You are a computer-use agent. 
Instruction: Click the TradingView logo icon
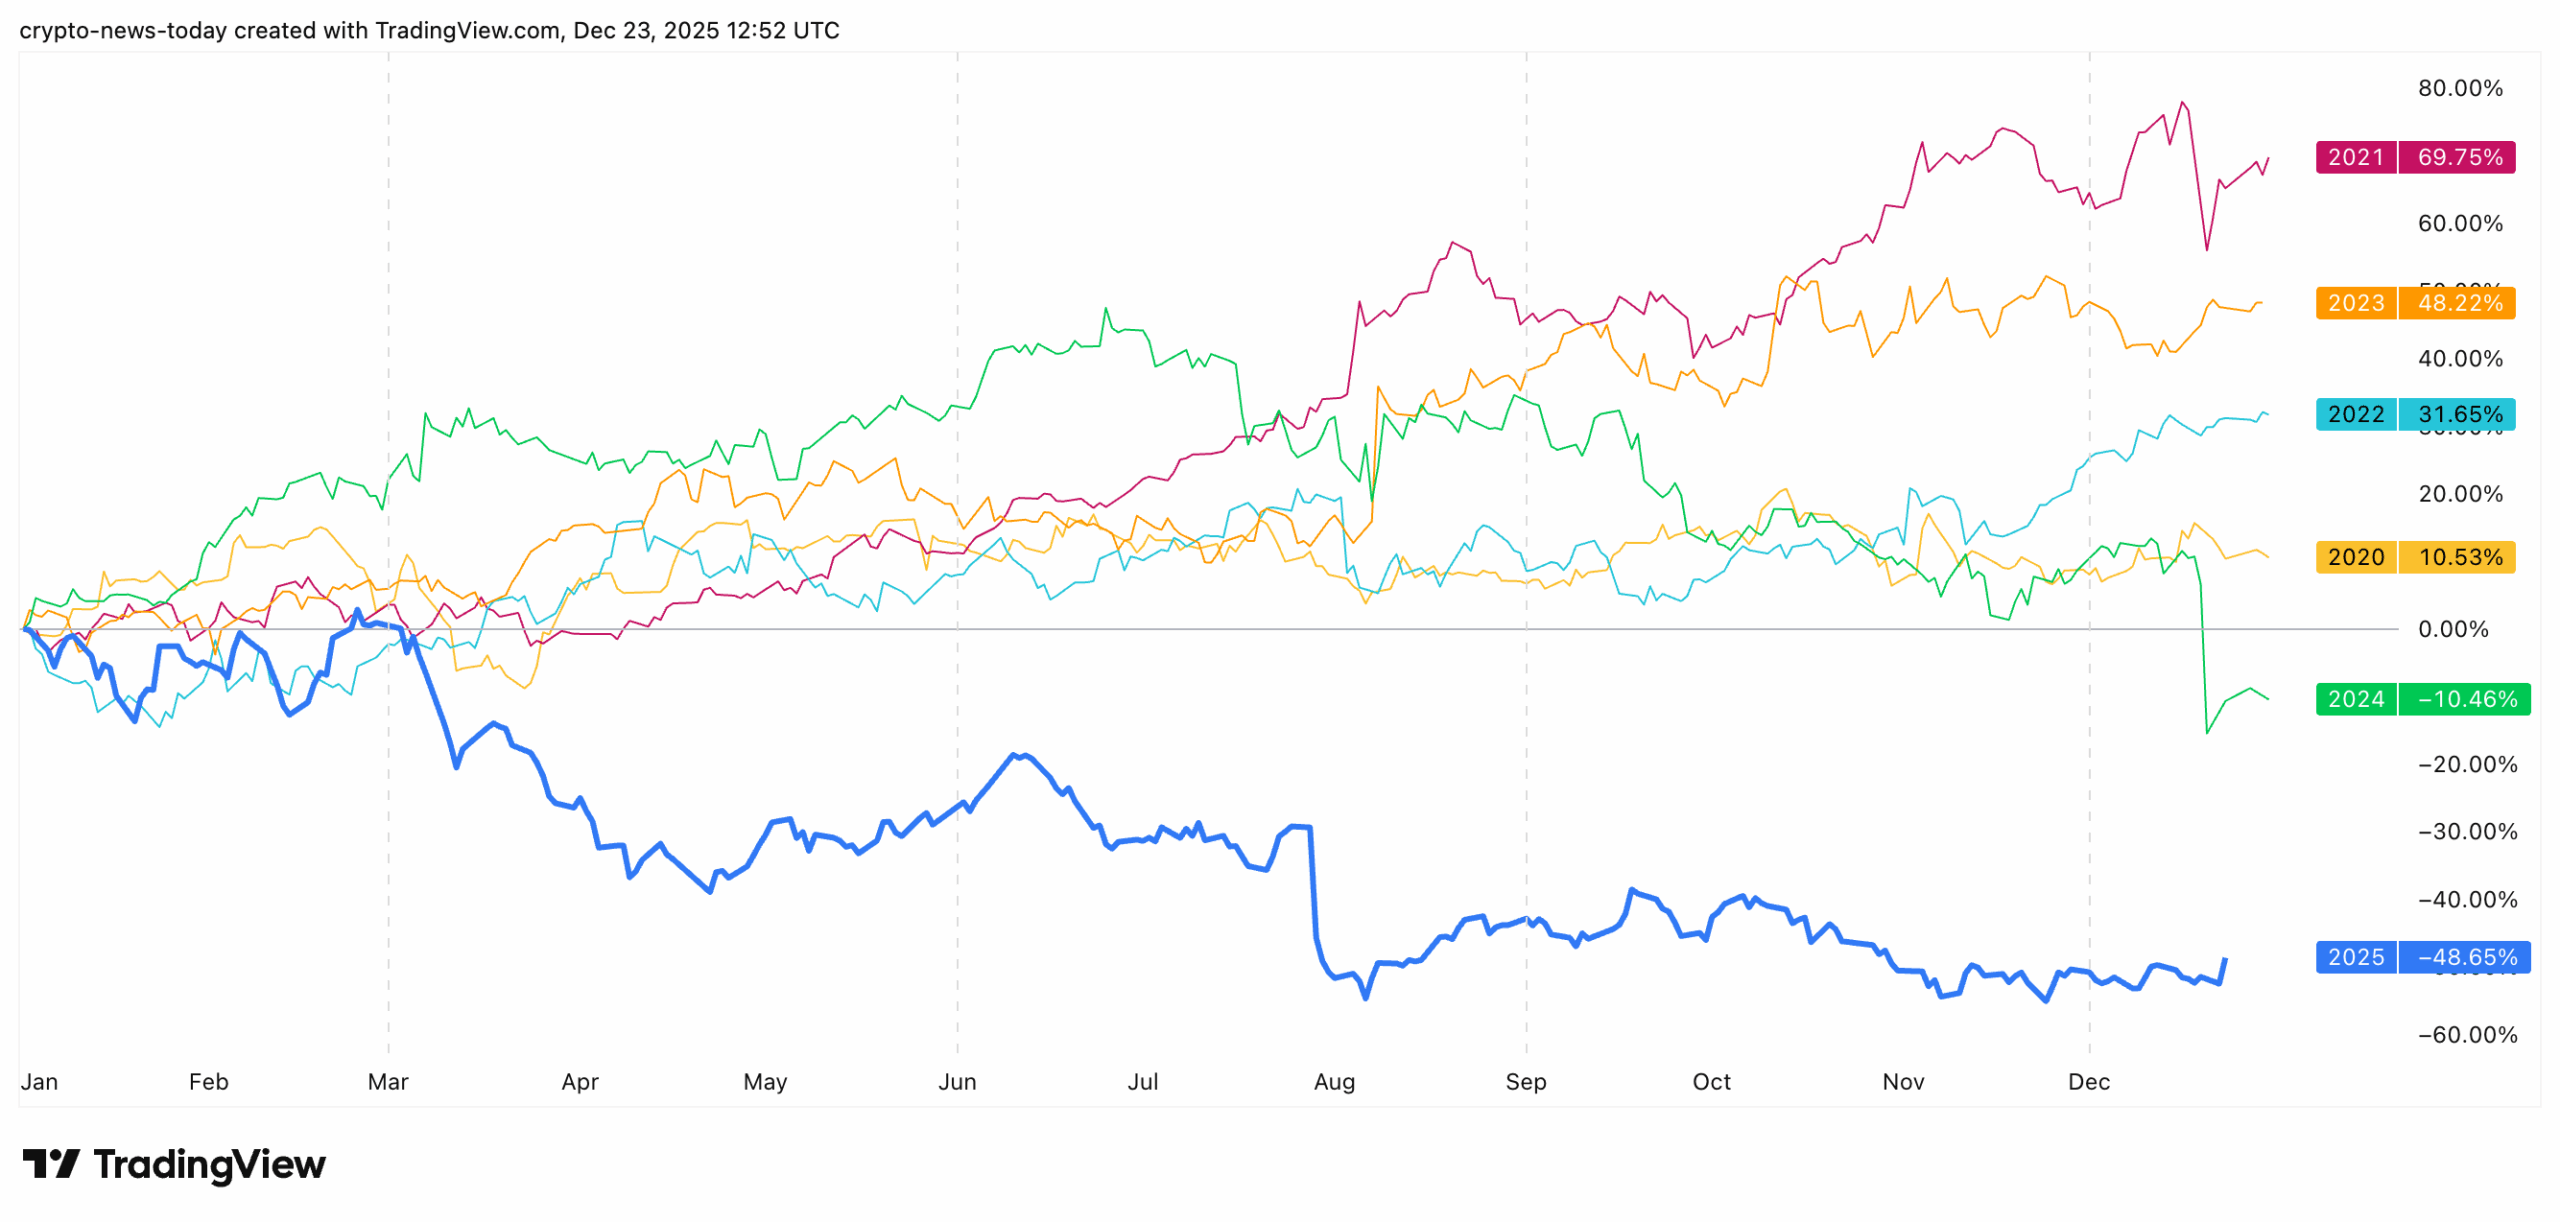pyautogui.click(x=50, y=1163)
